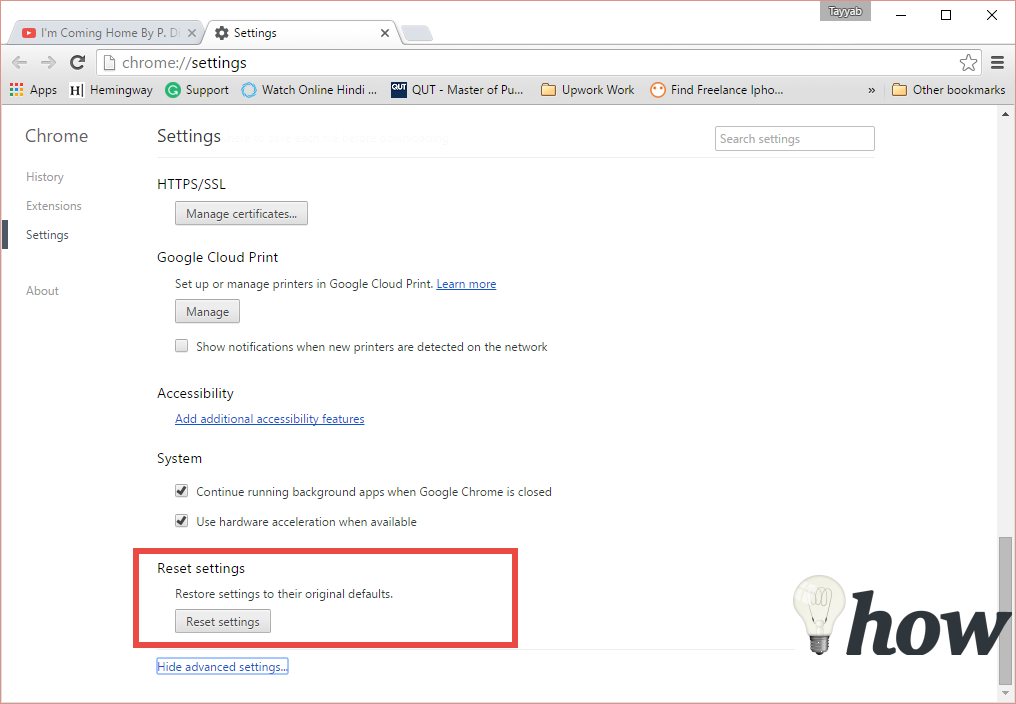Click the vertical scrollbar thumb

(x=1005, y=609)
